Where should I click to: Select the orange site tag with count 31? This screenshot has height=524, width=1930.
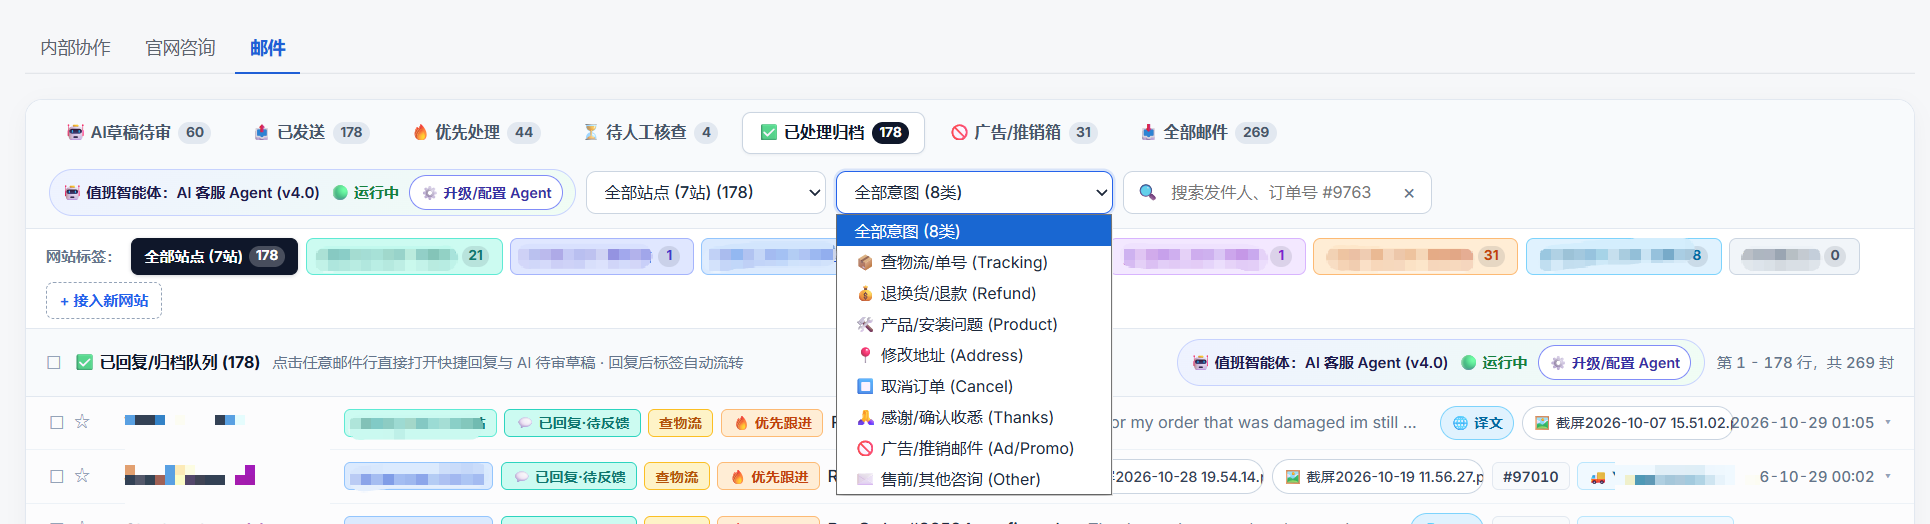(1415, 256)
